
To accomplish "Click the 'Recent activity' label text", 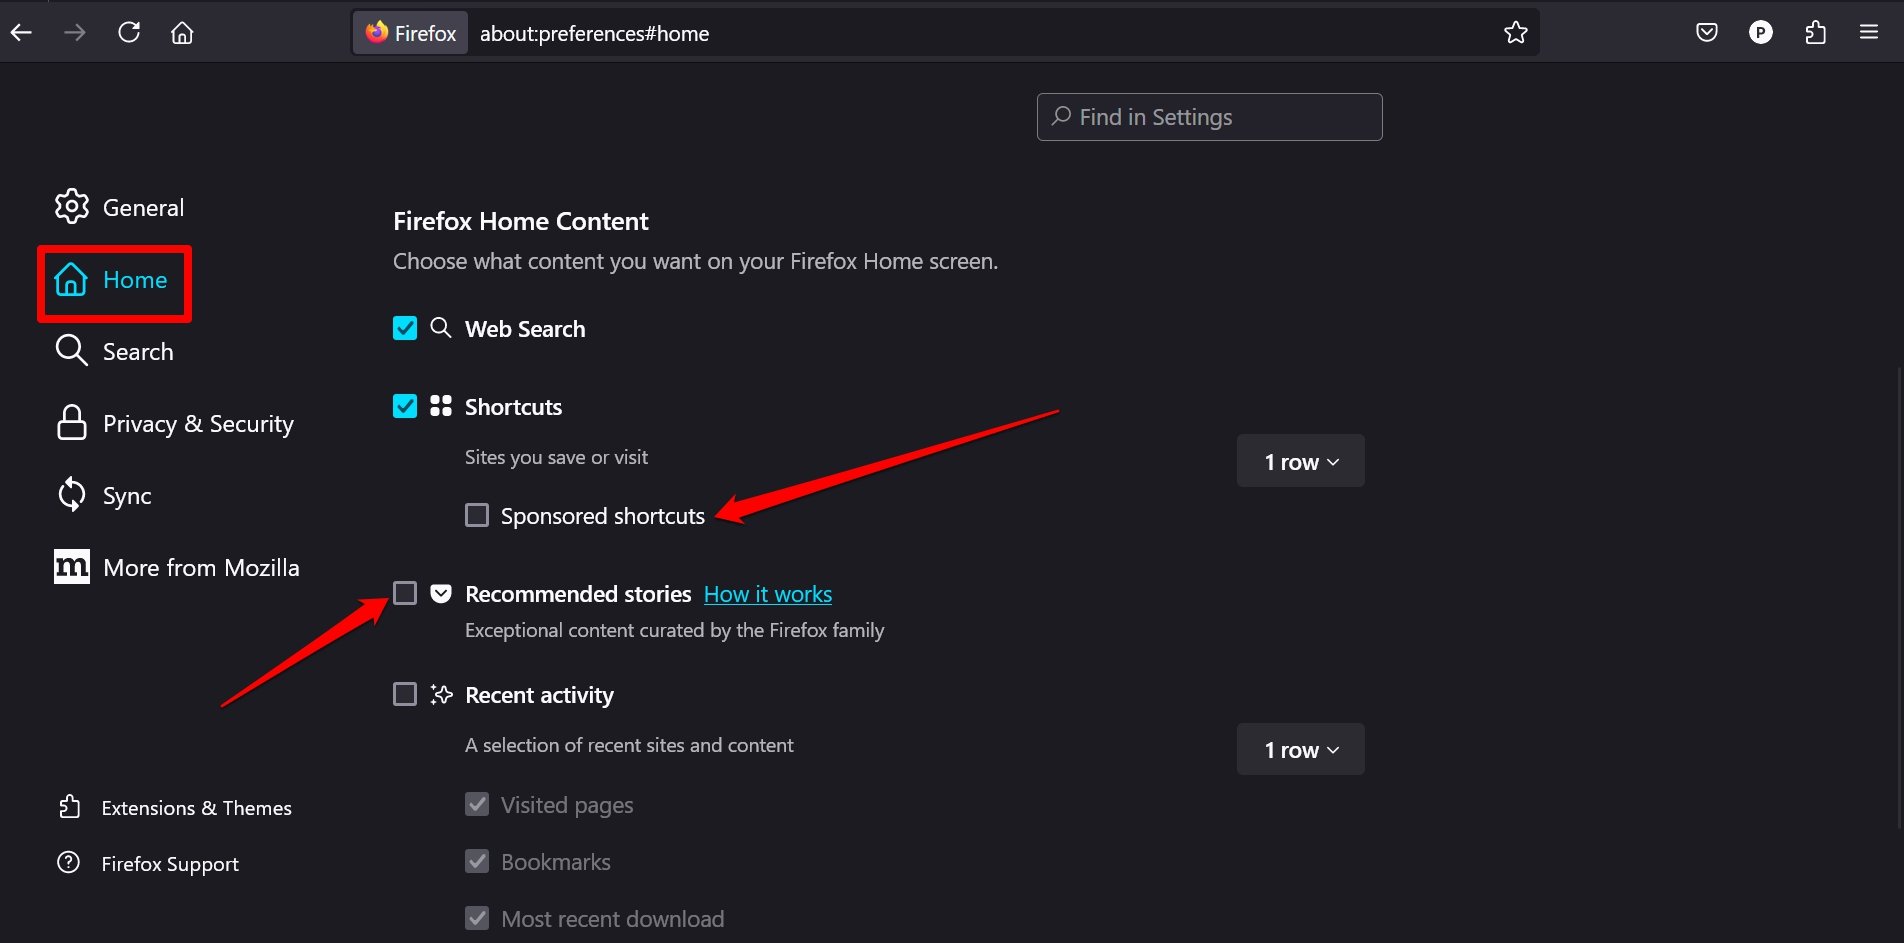I will pos(539,695).
